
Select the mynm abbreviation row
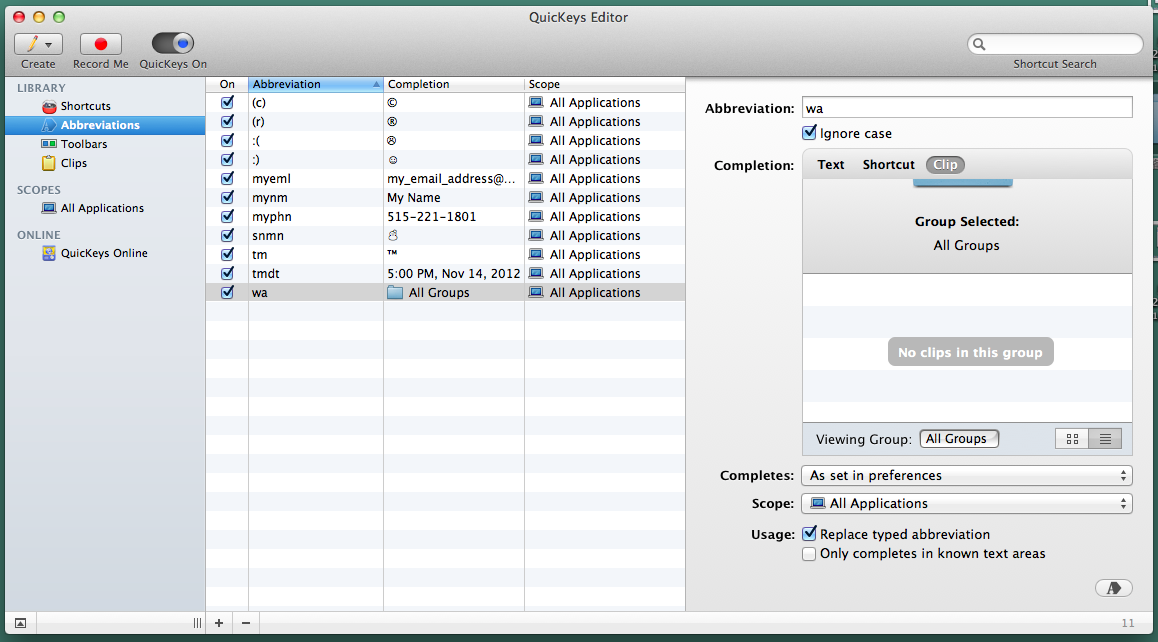[445, 197]
